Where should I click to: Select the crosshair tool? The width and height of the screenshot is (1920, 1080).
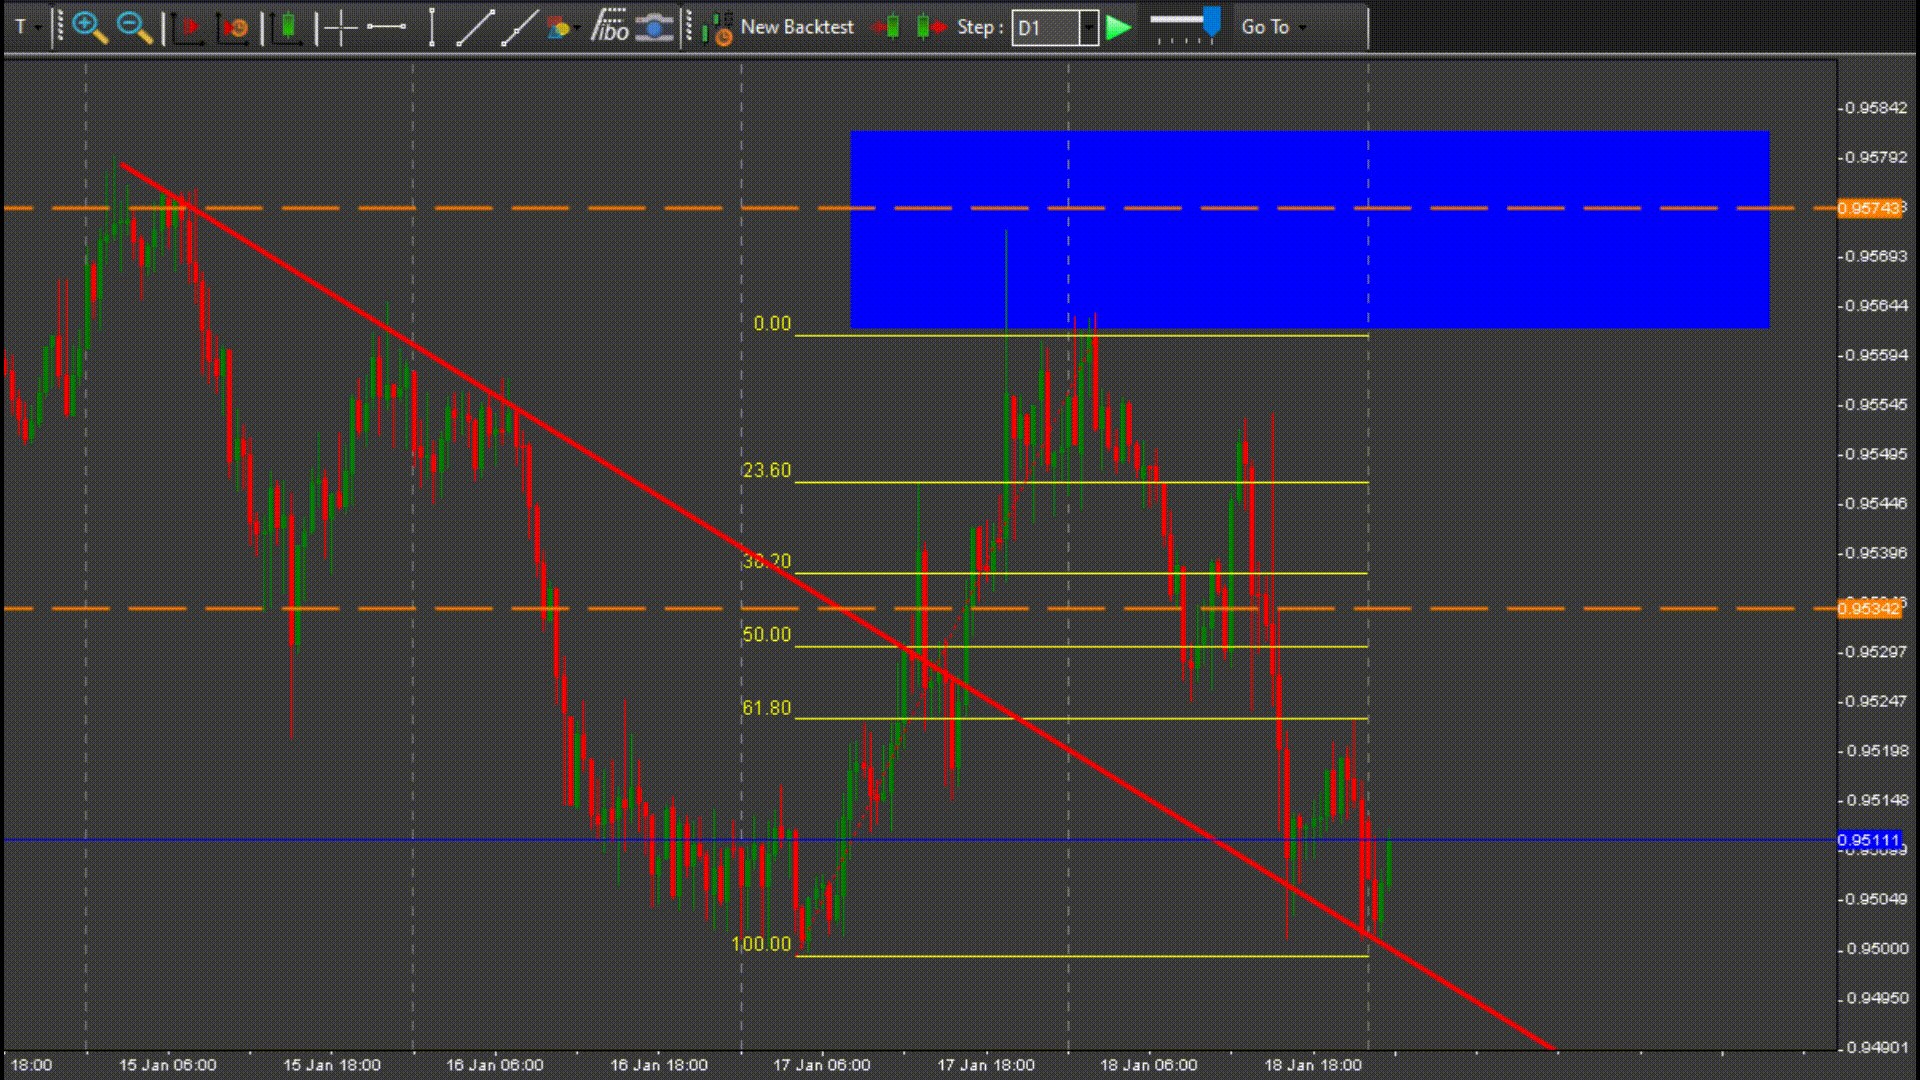pyautogui.click(x=340, y=27)
